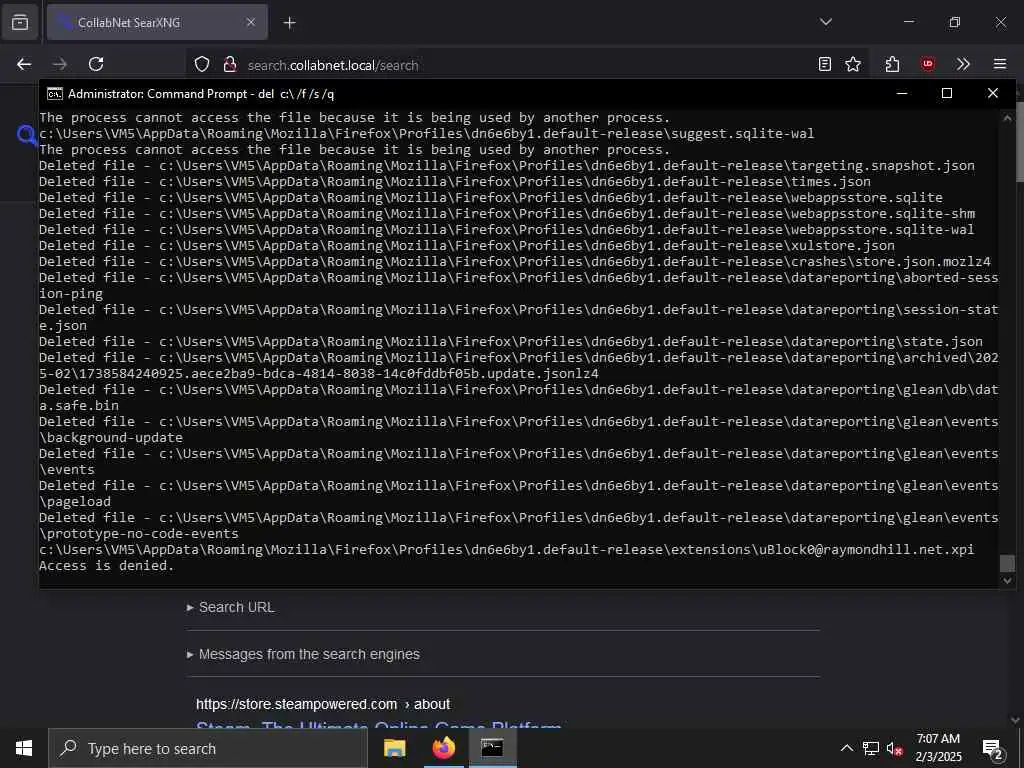
Task: Open a new browser tab
Action: pyautogui.click(x=289, y=23)
